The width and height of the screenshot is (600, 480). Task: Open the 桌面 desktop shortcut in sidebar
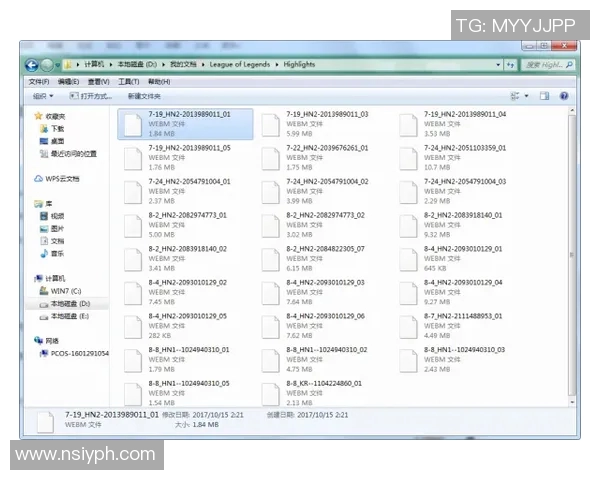(x=57, y=141)
